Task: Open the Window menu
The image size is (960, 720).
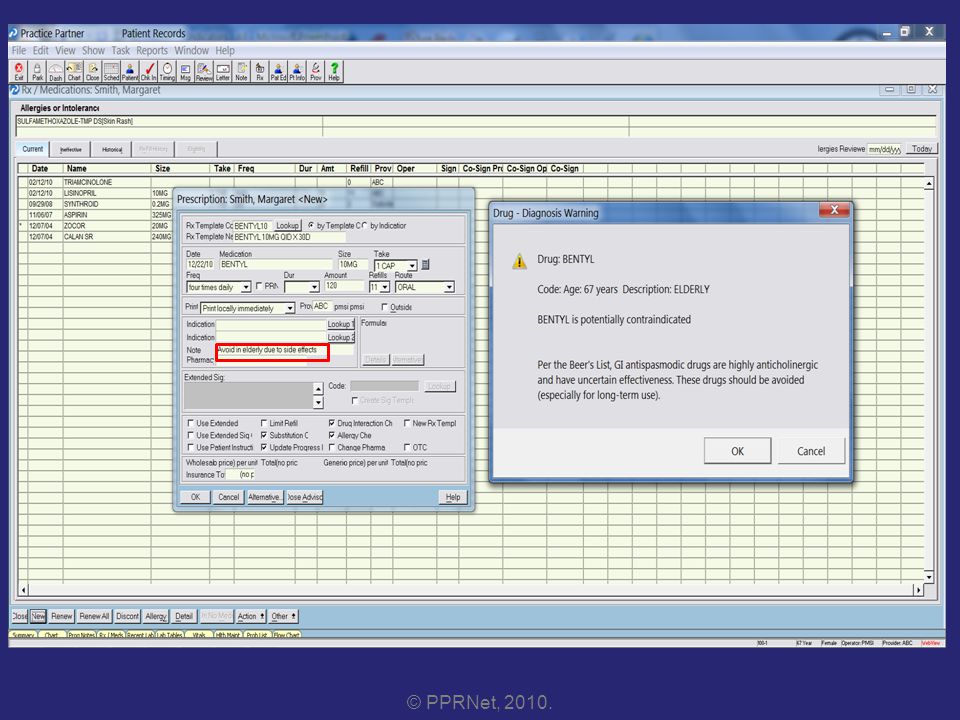Action: (x=192, y=50)
